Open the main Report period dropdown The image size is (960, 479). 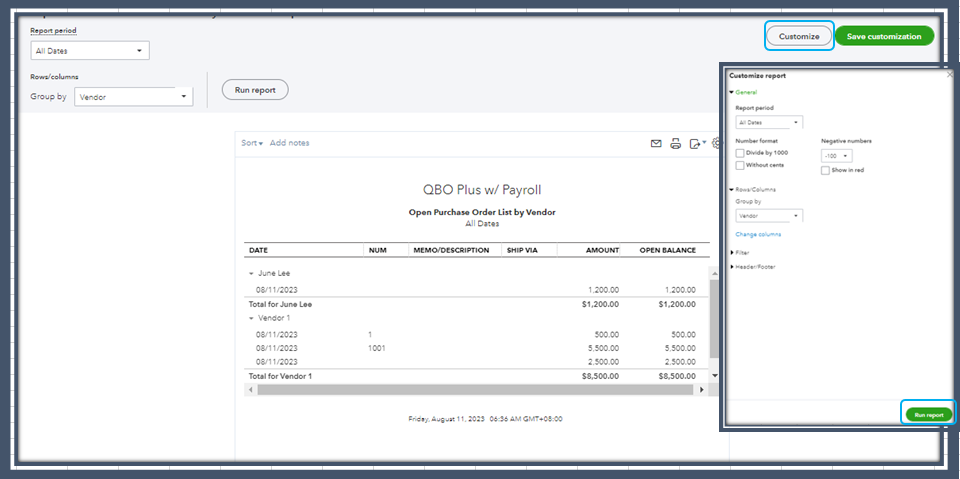[x=90, y=51]
